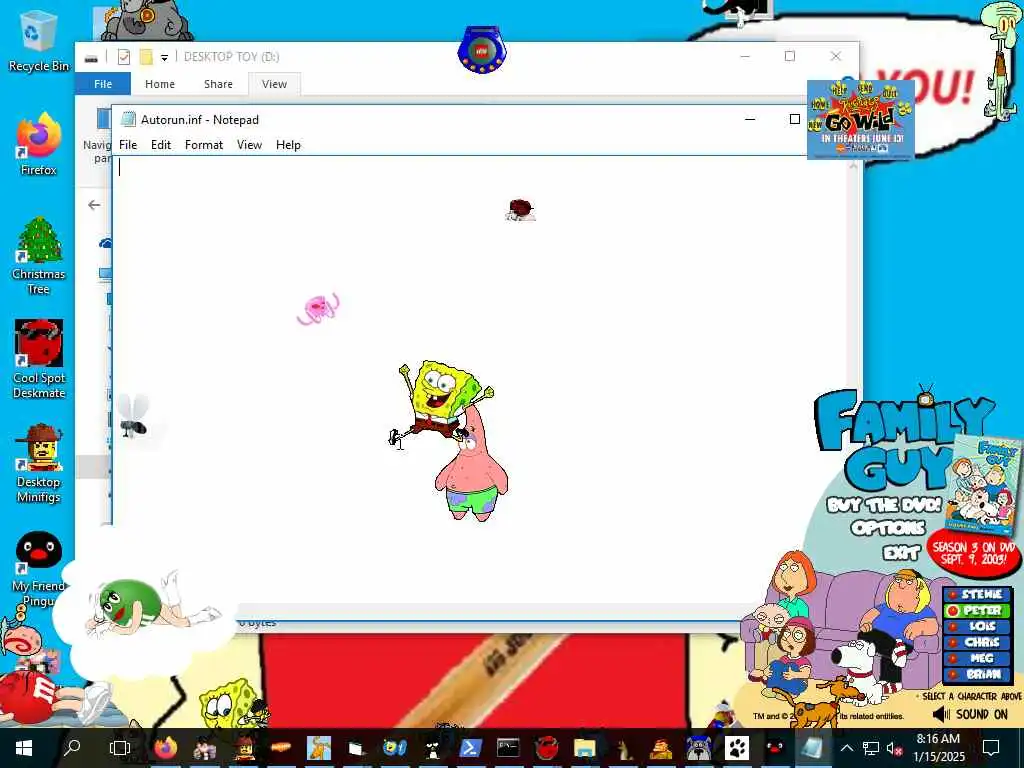Click Exit in Family Guy panel
The image size is (1024, 768).
point(902,554)
